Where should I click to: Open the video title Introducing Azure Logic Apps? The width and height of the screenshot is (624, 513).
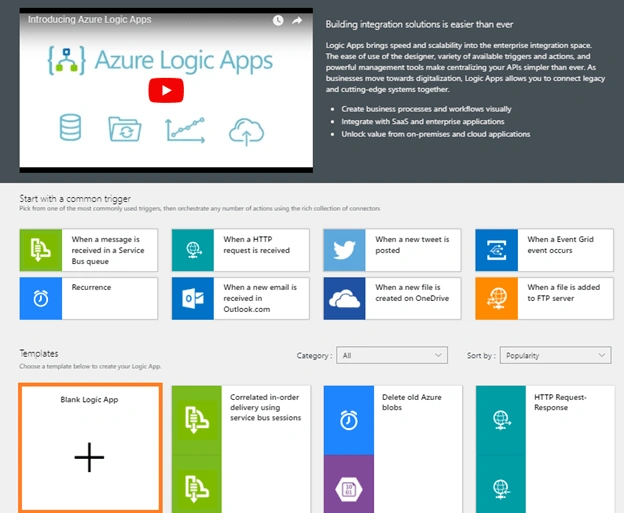pos(90,20)
